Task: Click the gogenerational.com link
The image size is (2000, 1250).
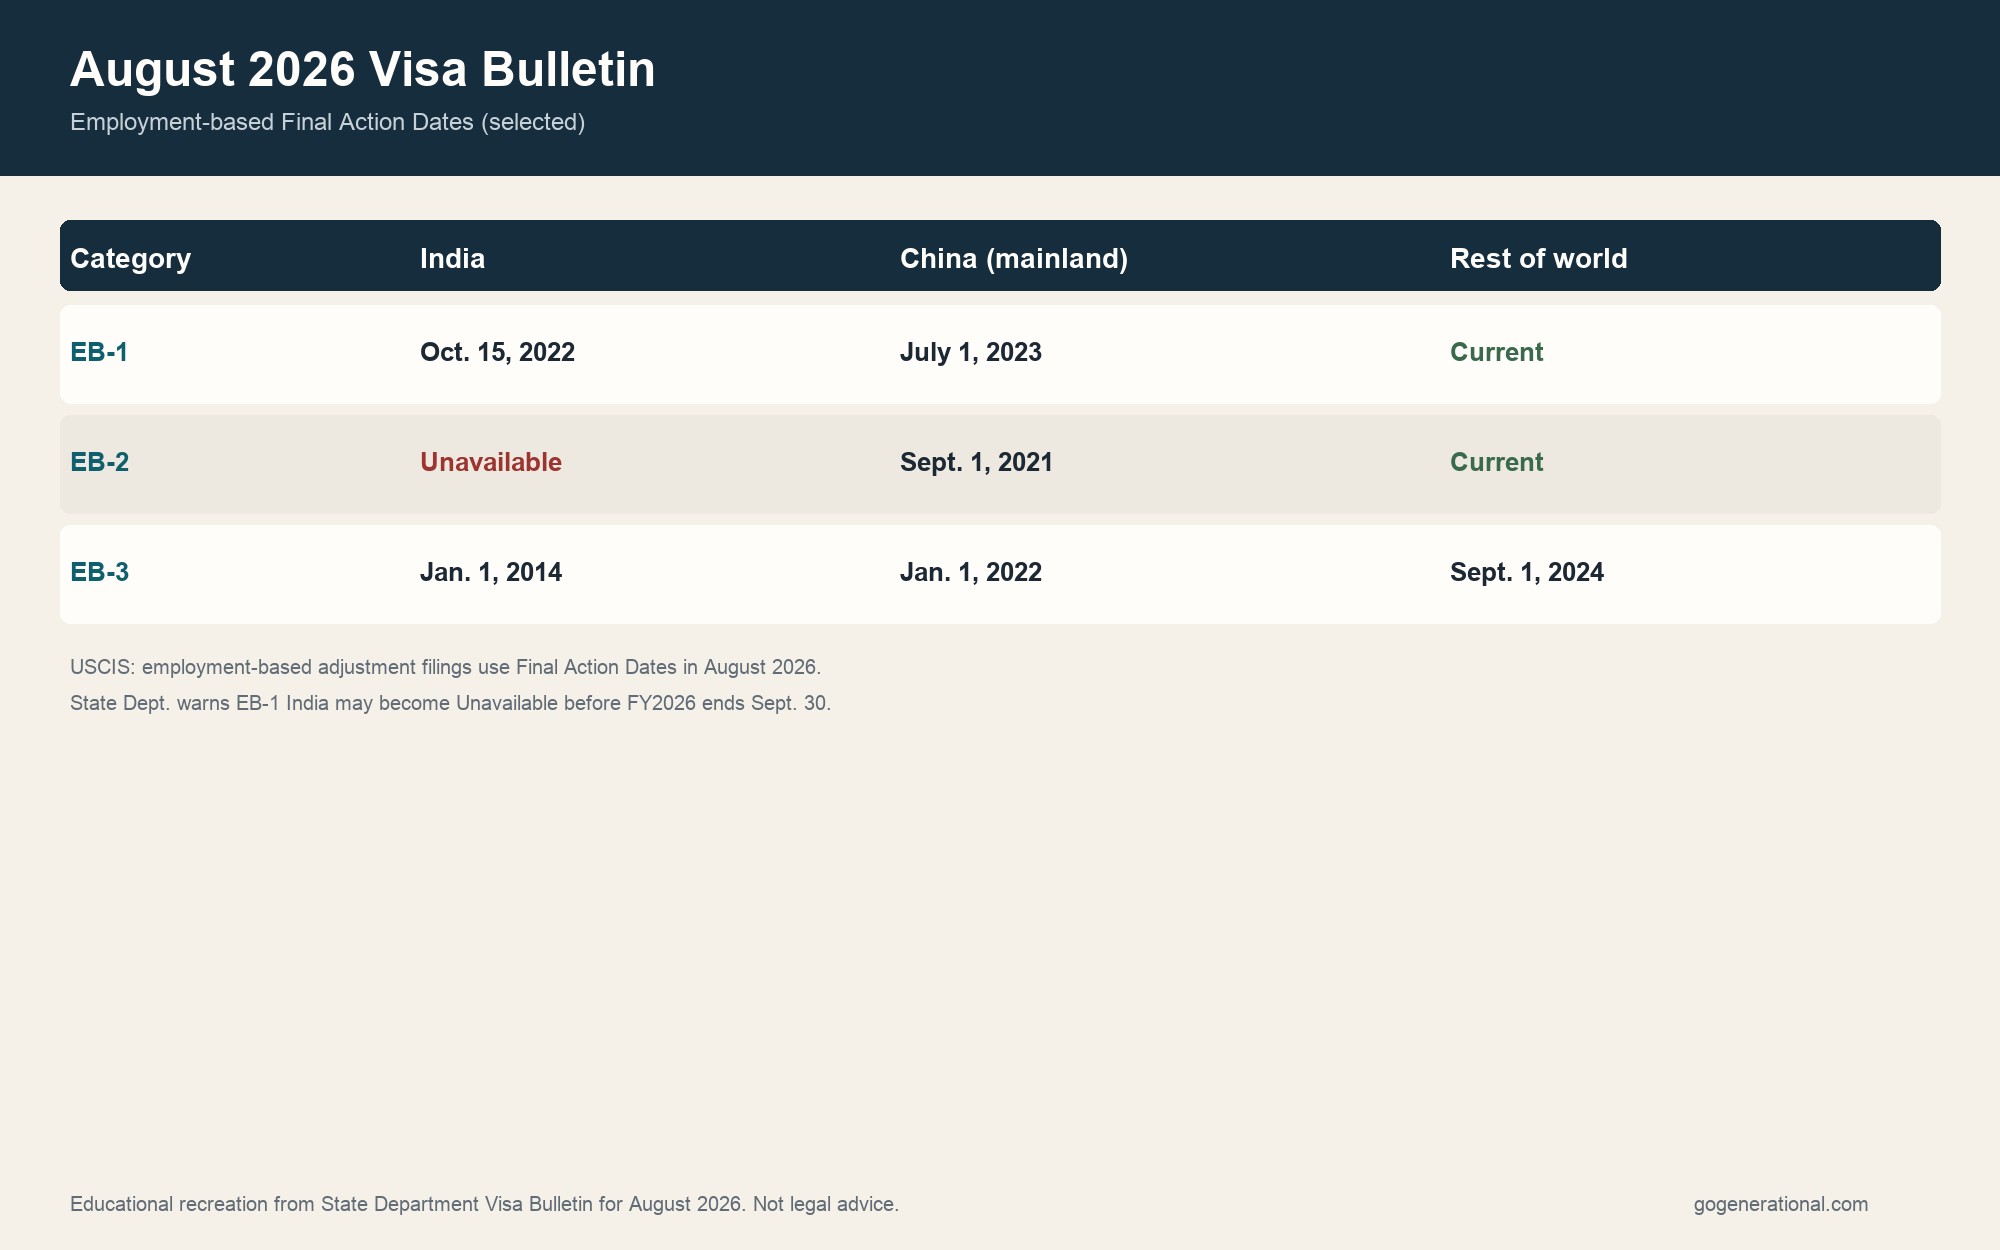Action: pyautogui.click(x=1780, y=1204)
